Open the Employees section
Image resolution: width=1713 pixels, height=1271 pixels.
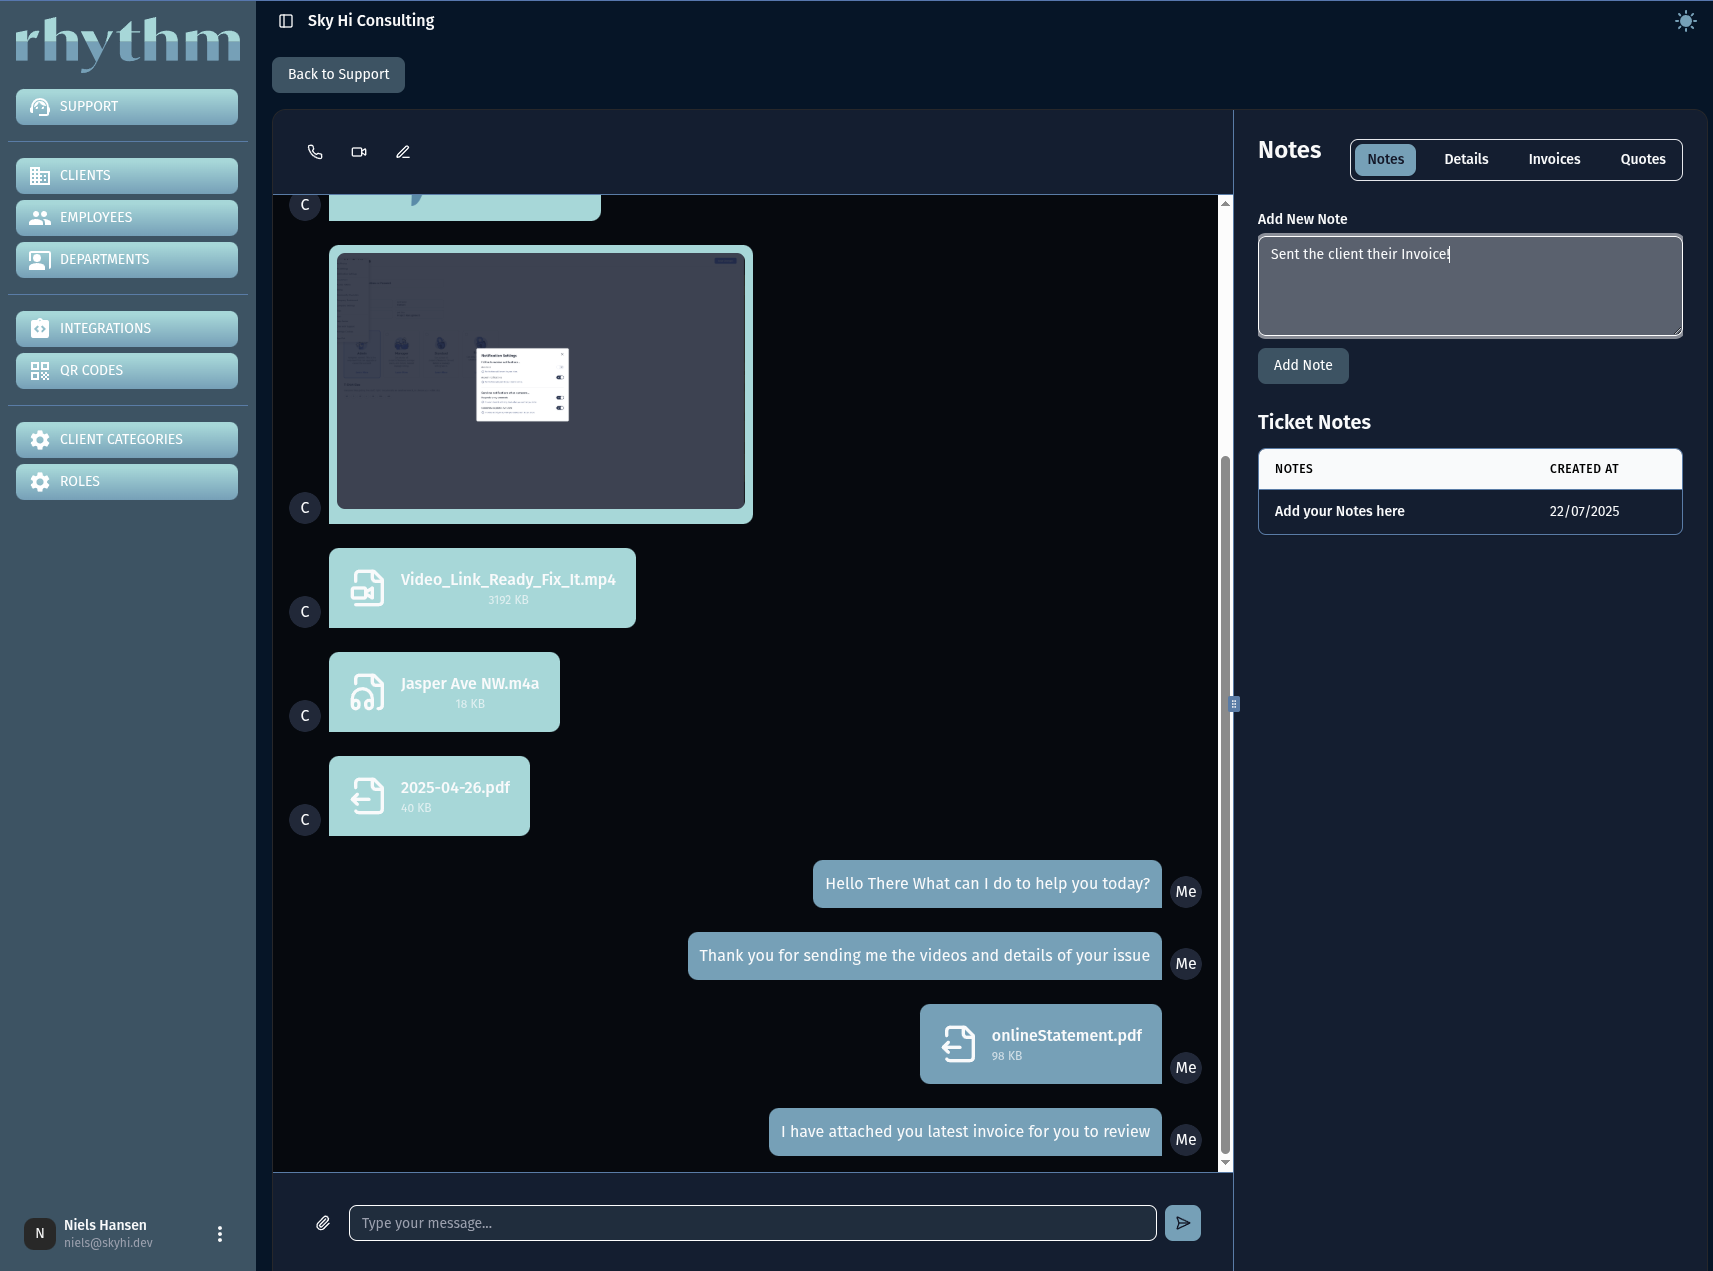click(127, 217)
